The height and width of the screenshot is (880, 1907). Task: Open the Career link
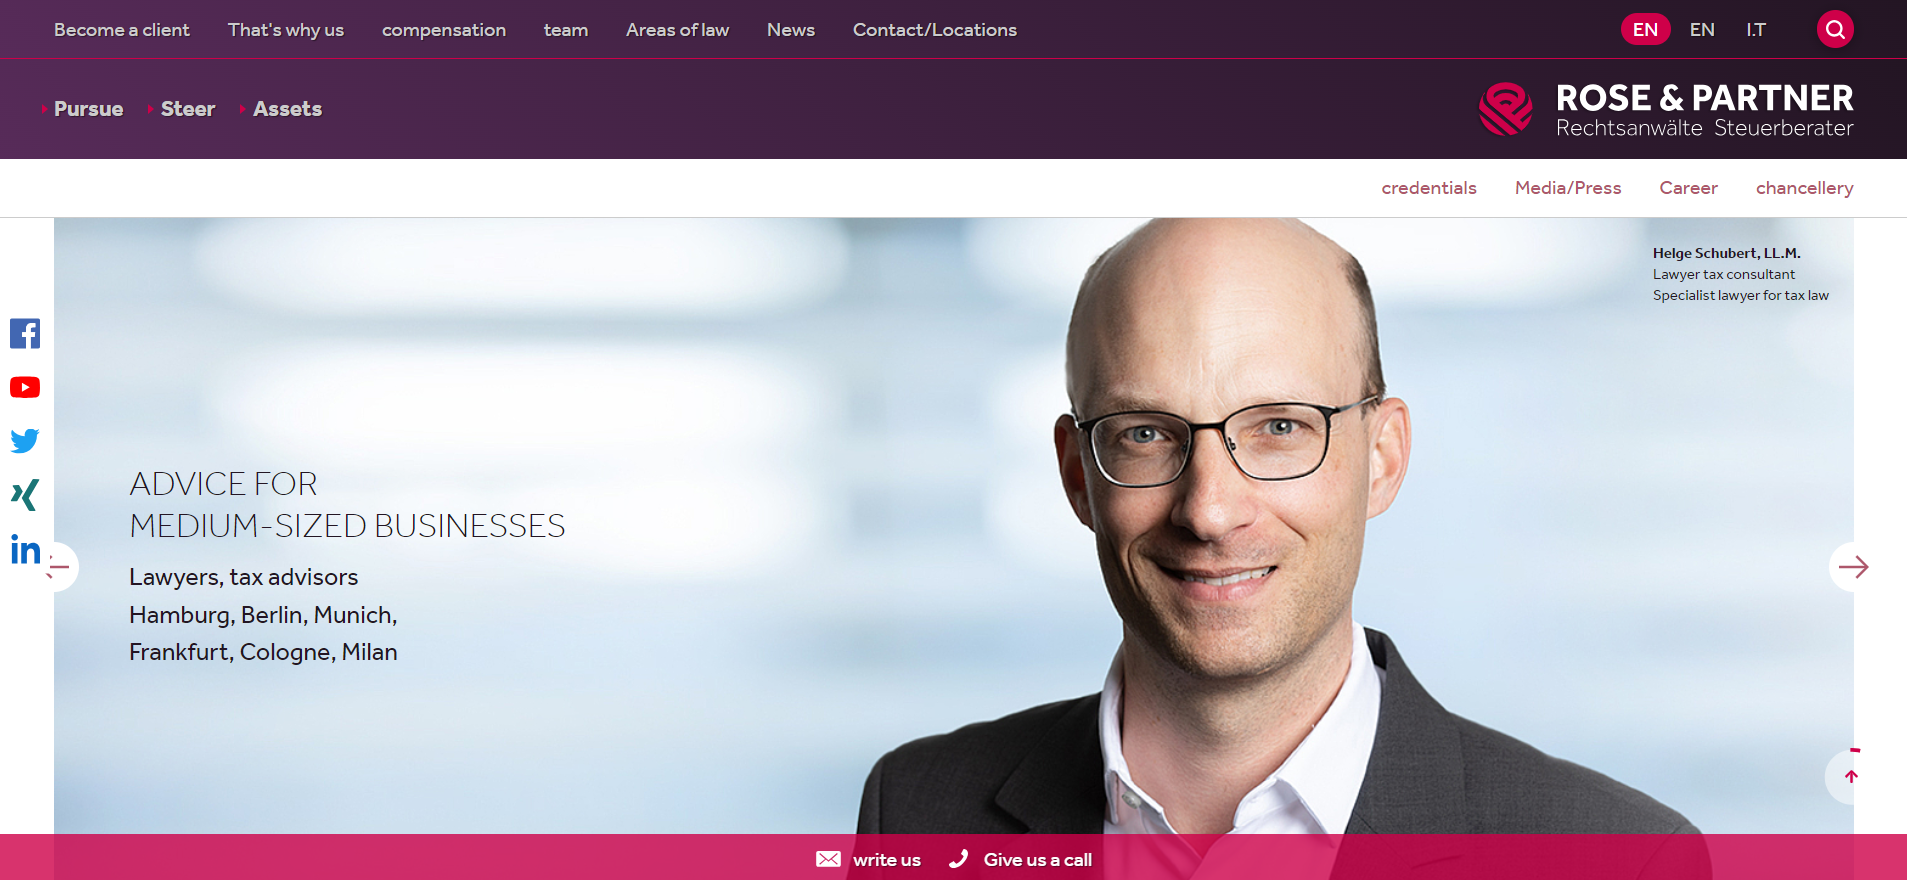[x=1688, y=188]
